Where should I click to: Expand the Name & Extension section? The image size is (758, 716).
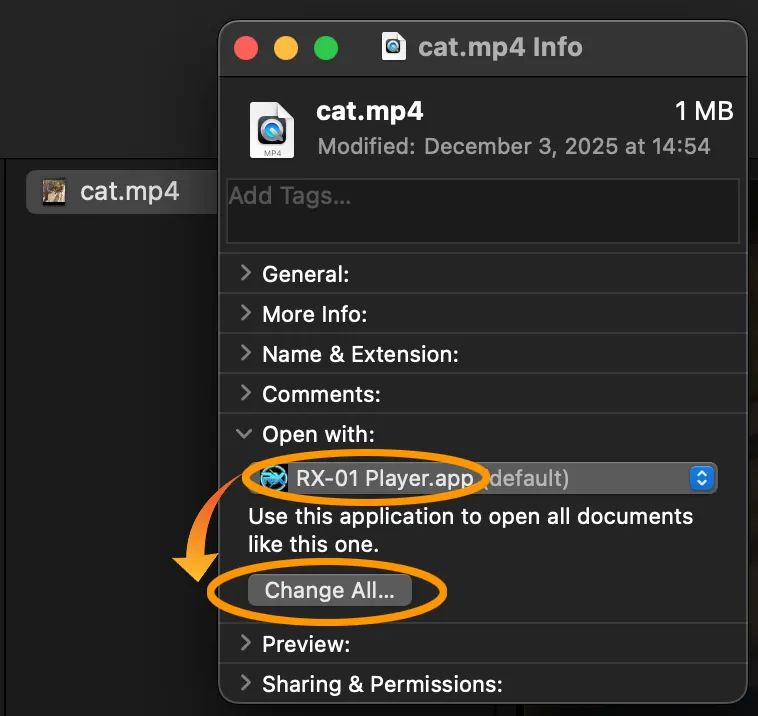(246, 354)
